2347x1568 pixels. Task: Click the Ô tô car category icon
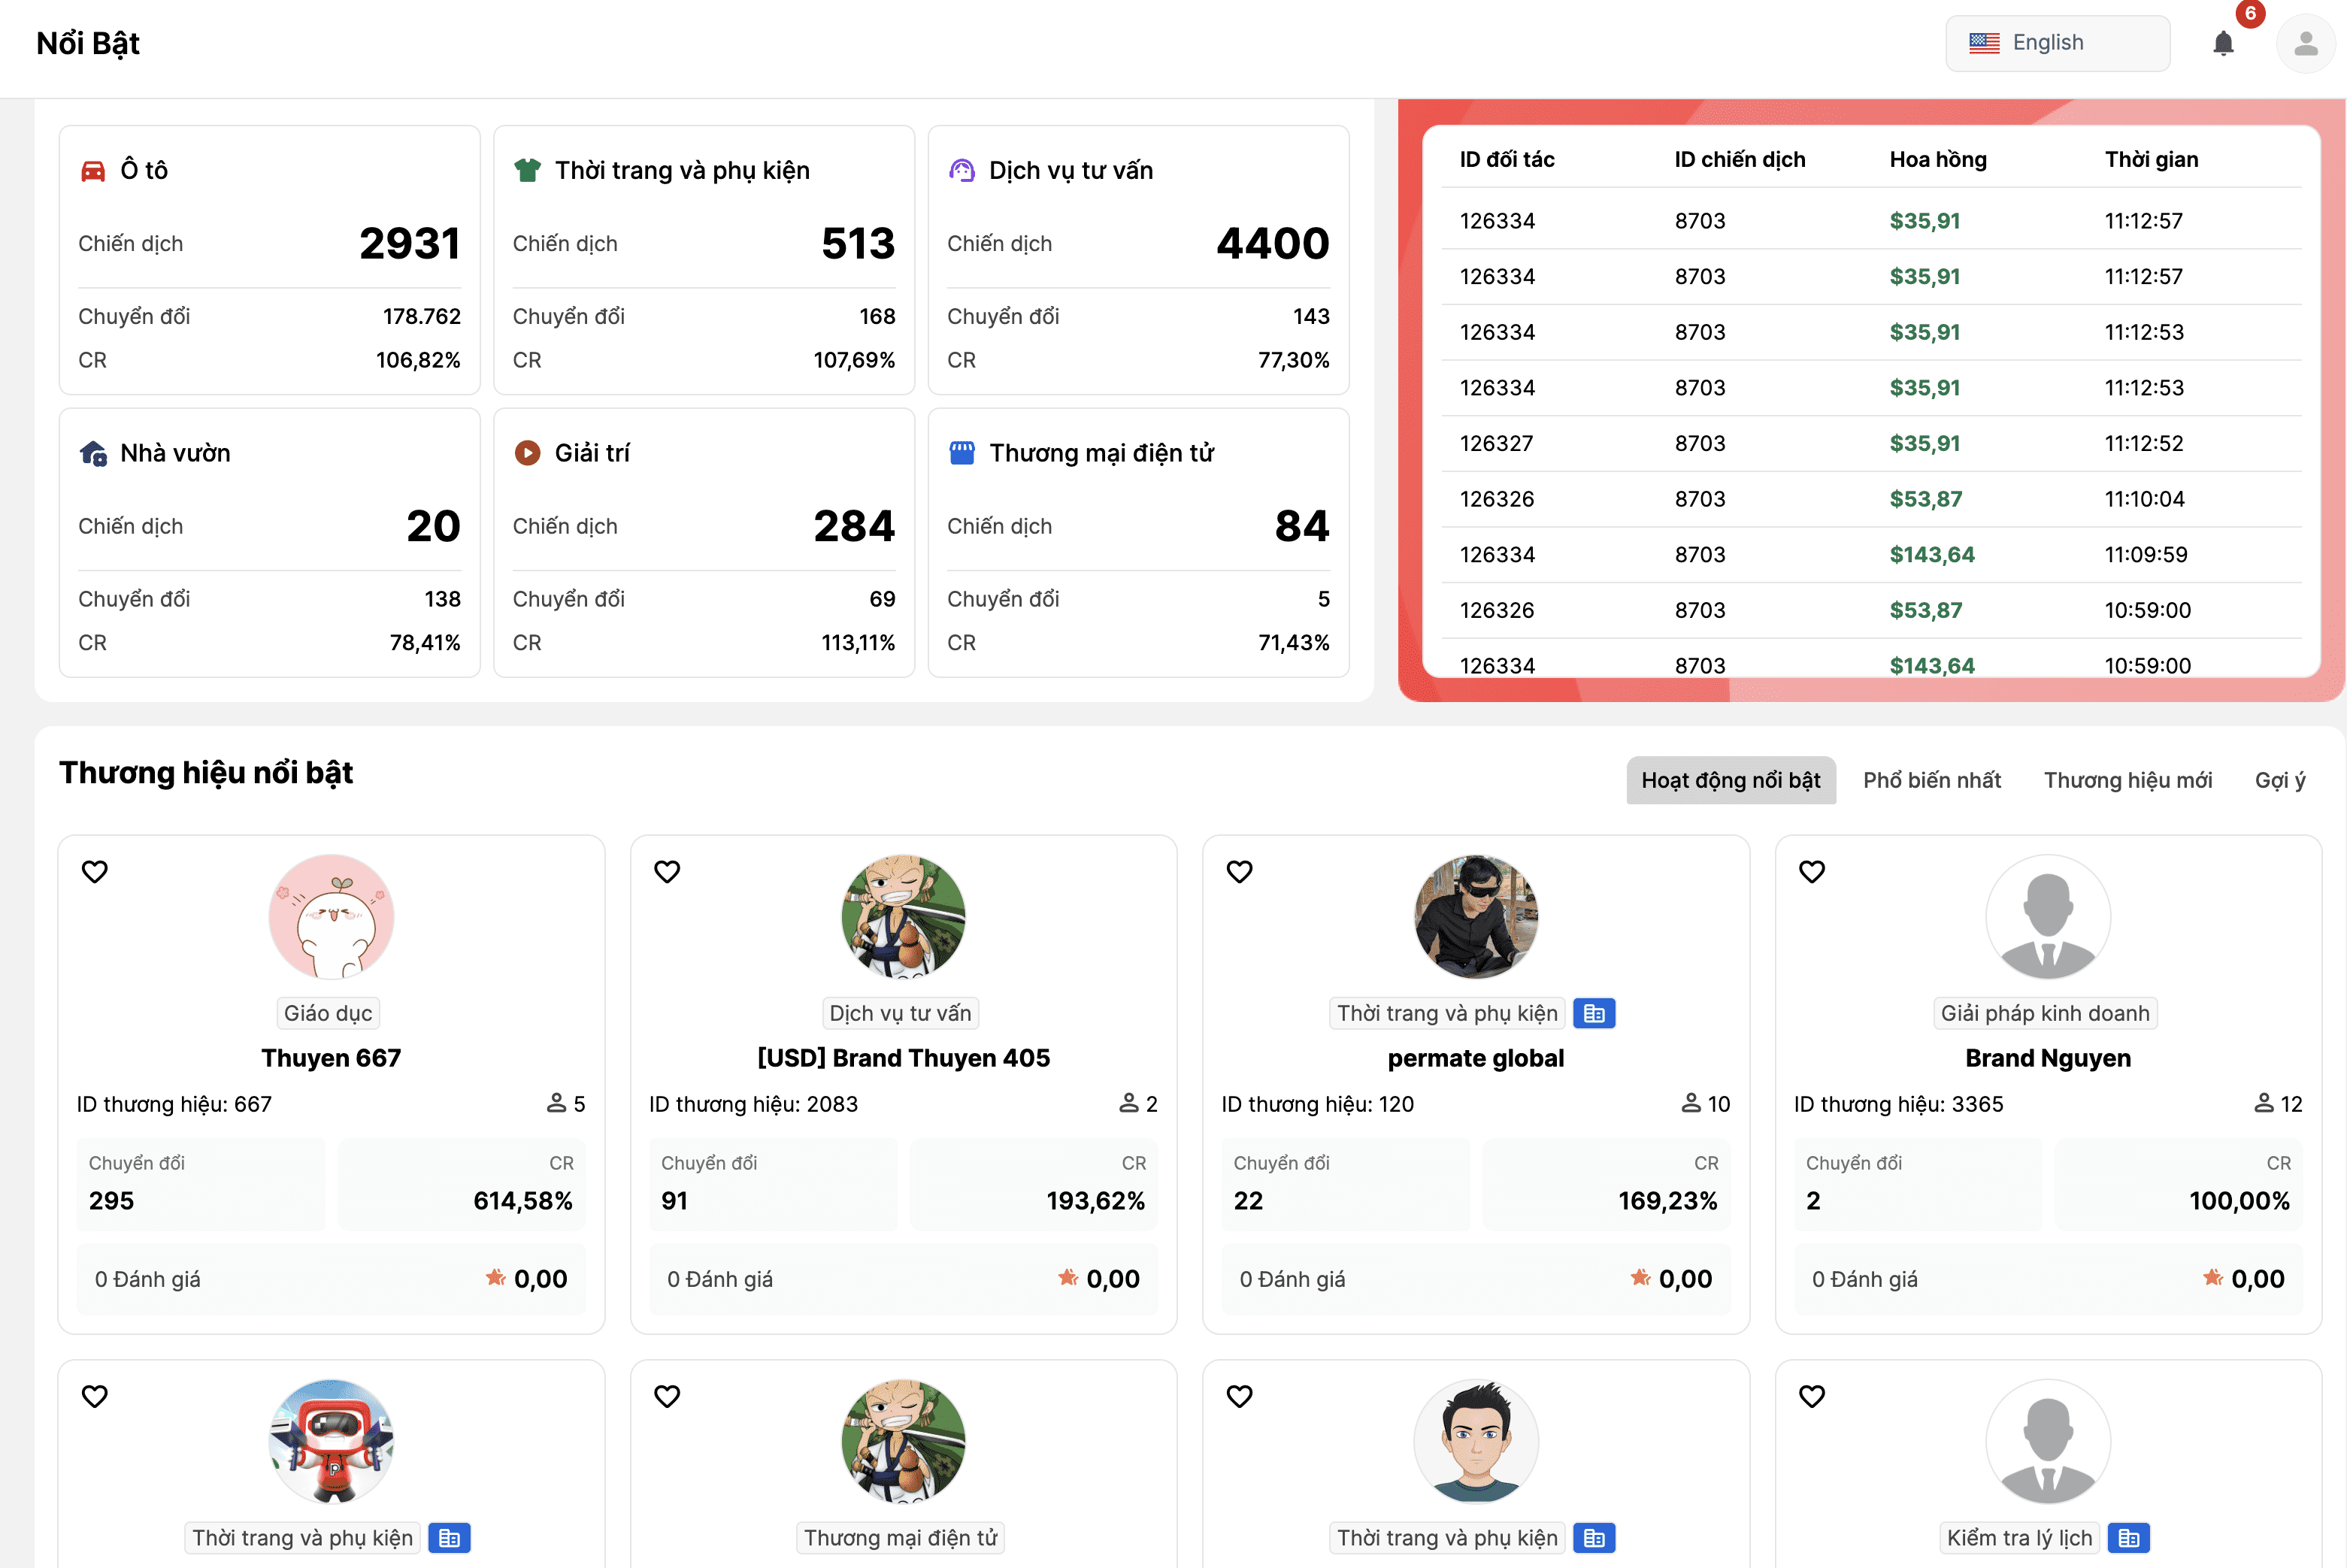pos(93,171)
